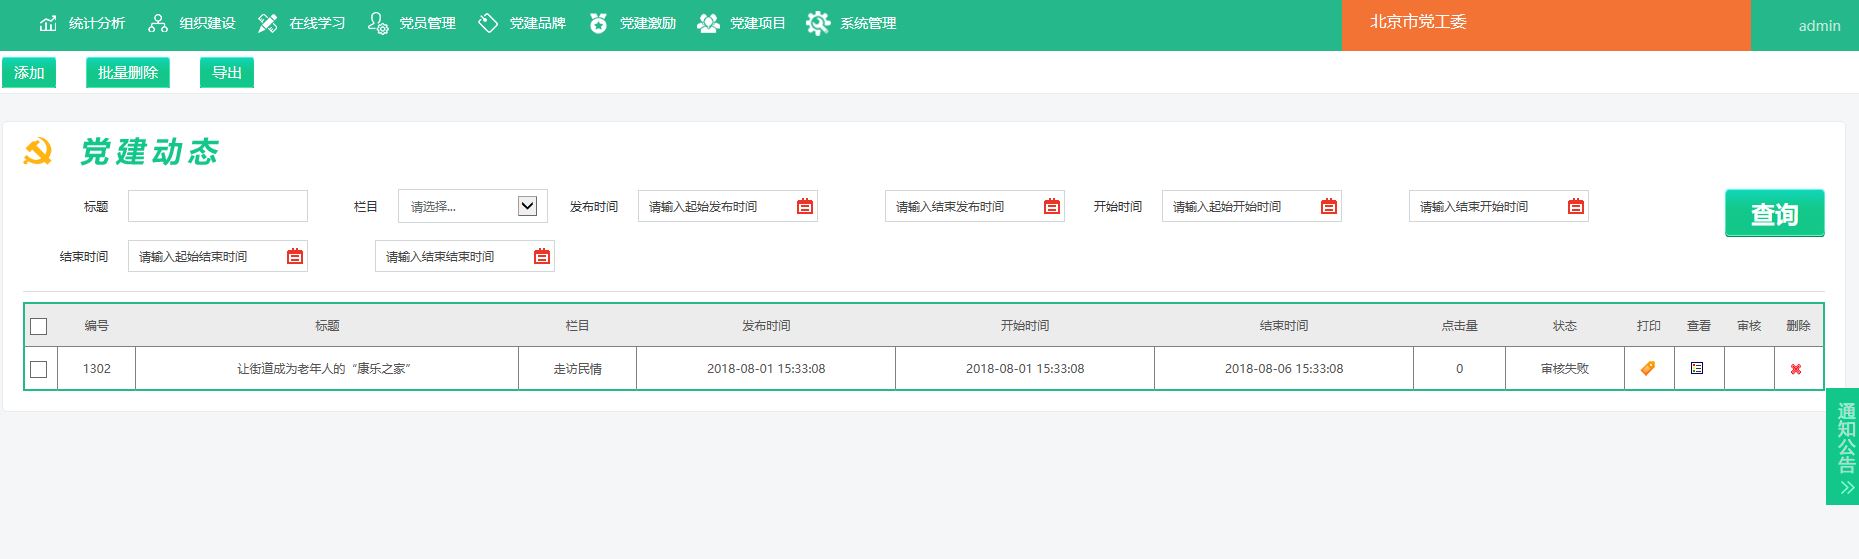The width and height of the screenshot is (1859, 559).
Task: Click the 导出 export button
Action: click(x=227, y=73)
